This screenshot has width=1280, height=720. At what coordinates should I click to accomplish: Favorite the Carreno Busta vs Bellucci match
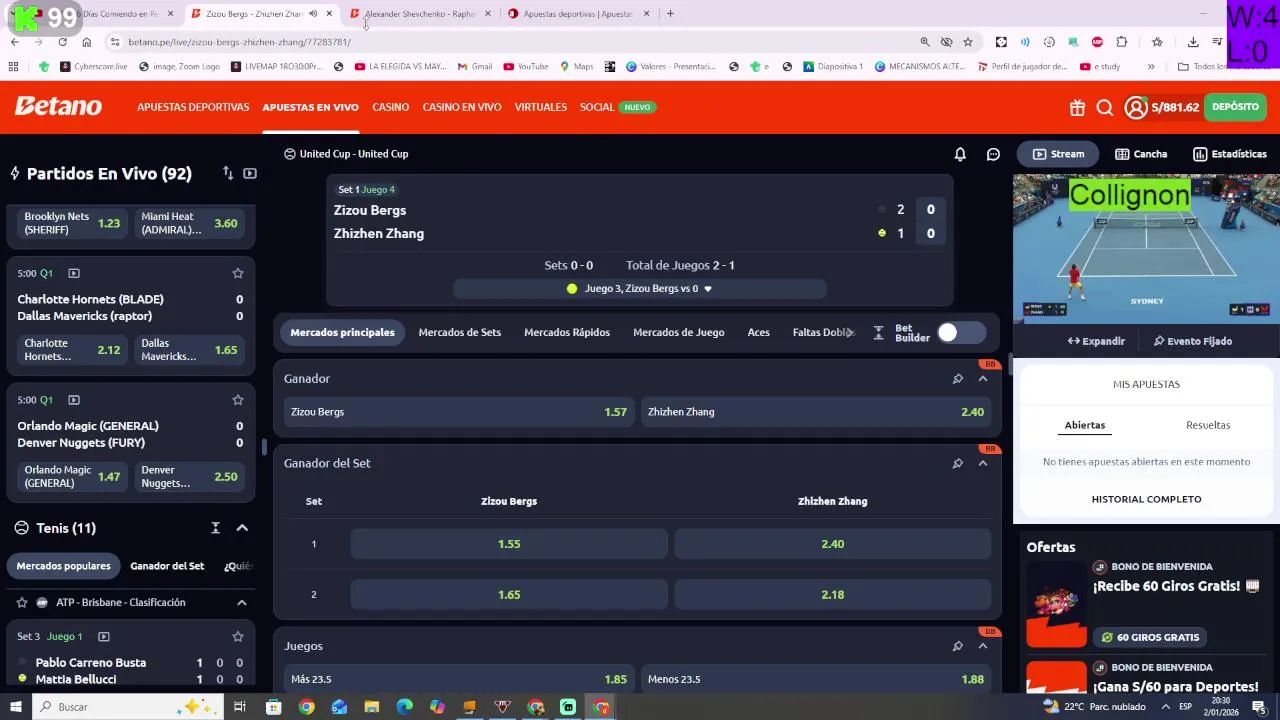tap(238, 636)
